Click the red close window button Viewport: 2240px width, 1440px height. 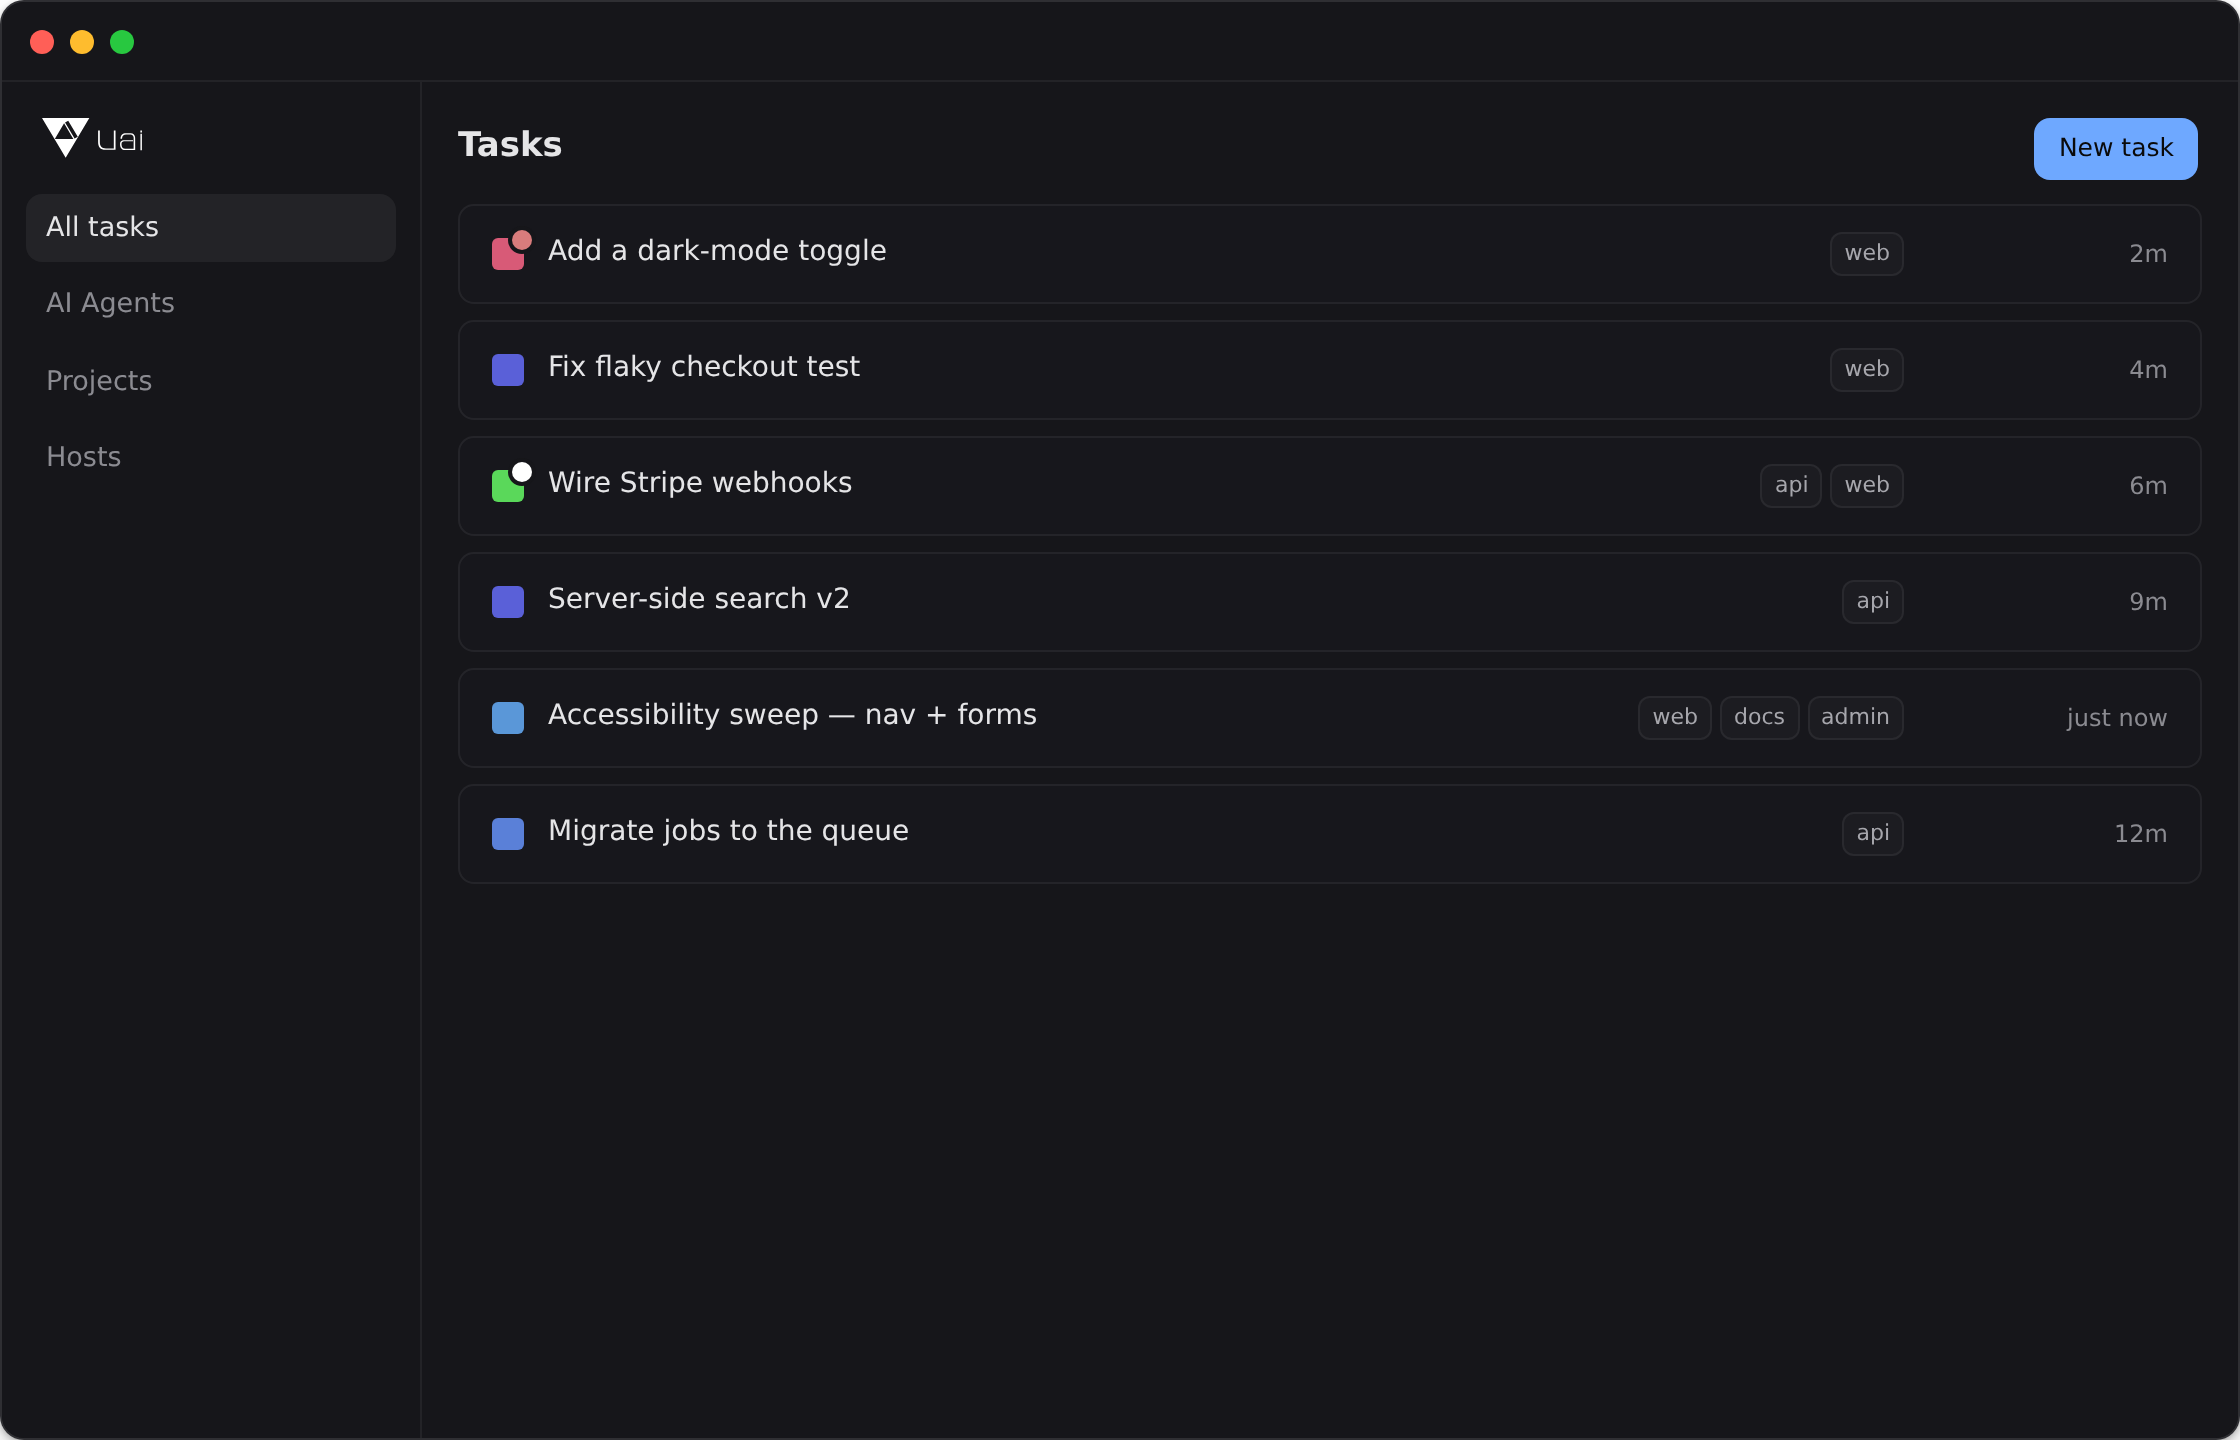(x=42, y=42)
